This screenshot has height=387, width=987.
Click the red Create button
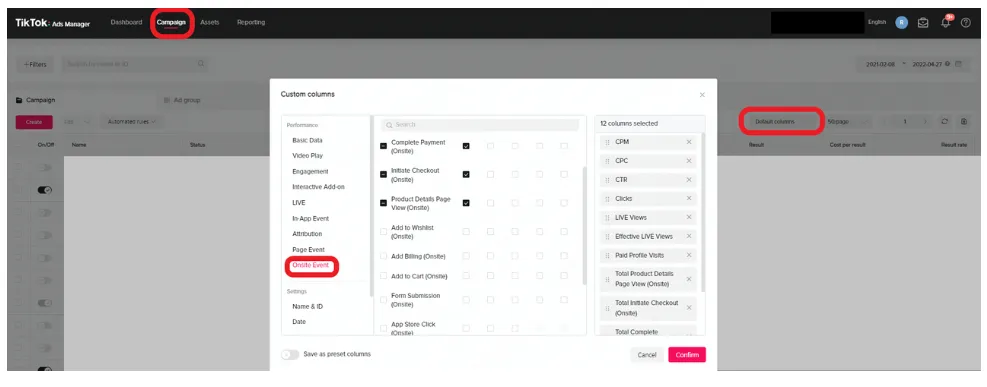pyautogui.click(x=34, y=121)
